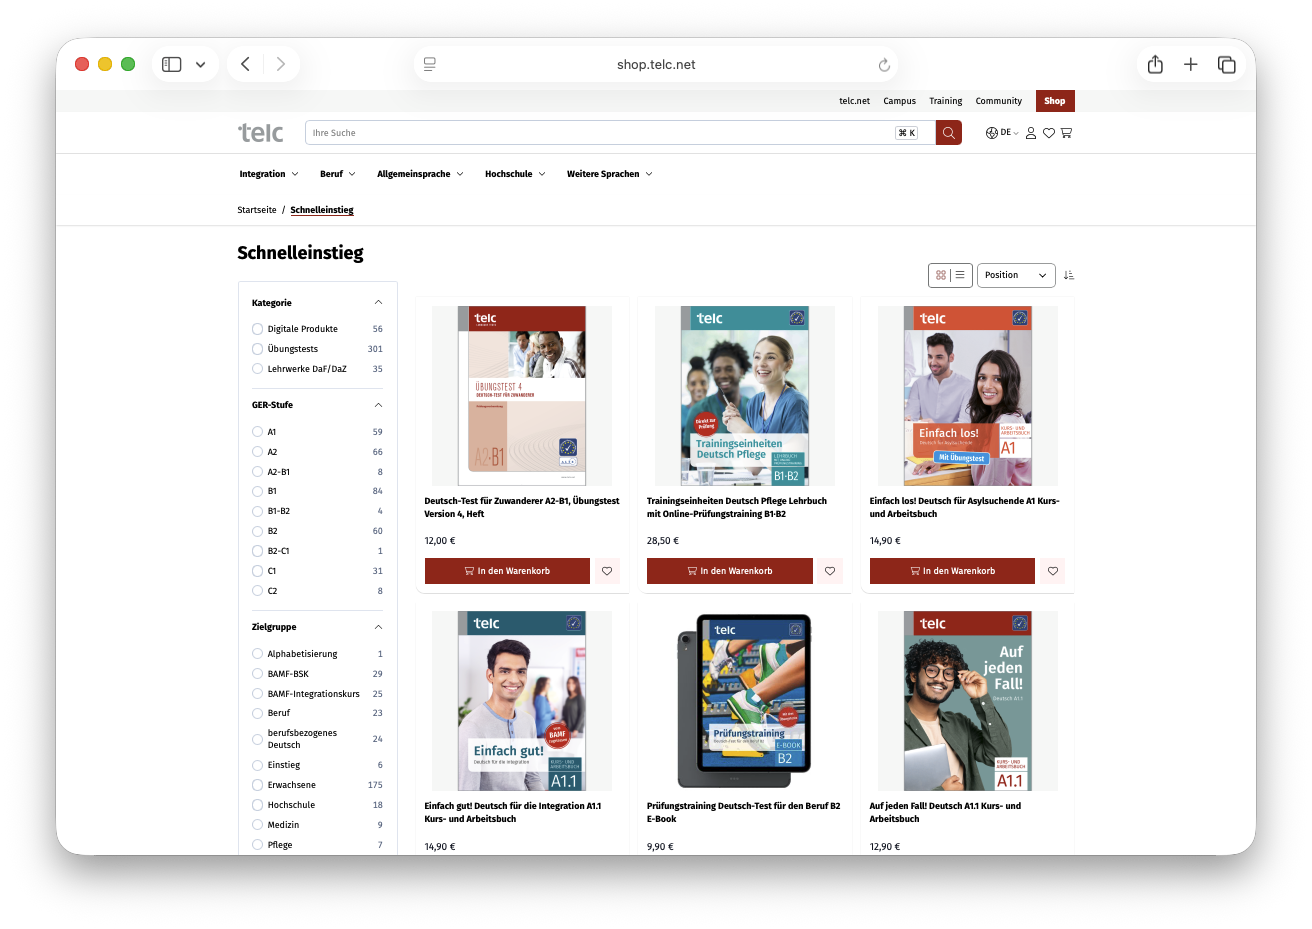Open Community top link
This screenshot has height=929, width=1312.
[x=998, y=101]
